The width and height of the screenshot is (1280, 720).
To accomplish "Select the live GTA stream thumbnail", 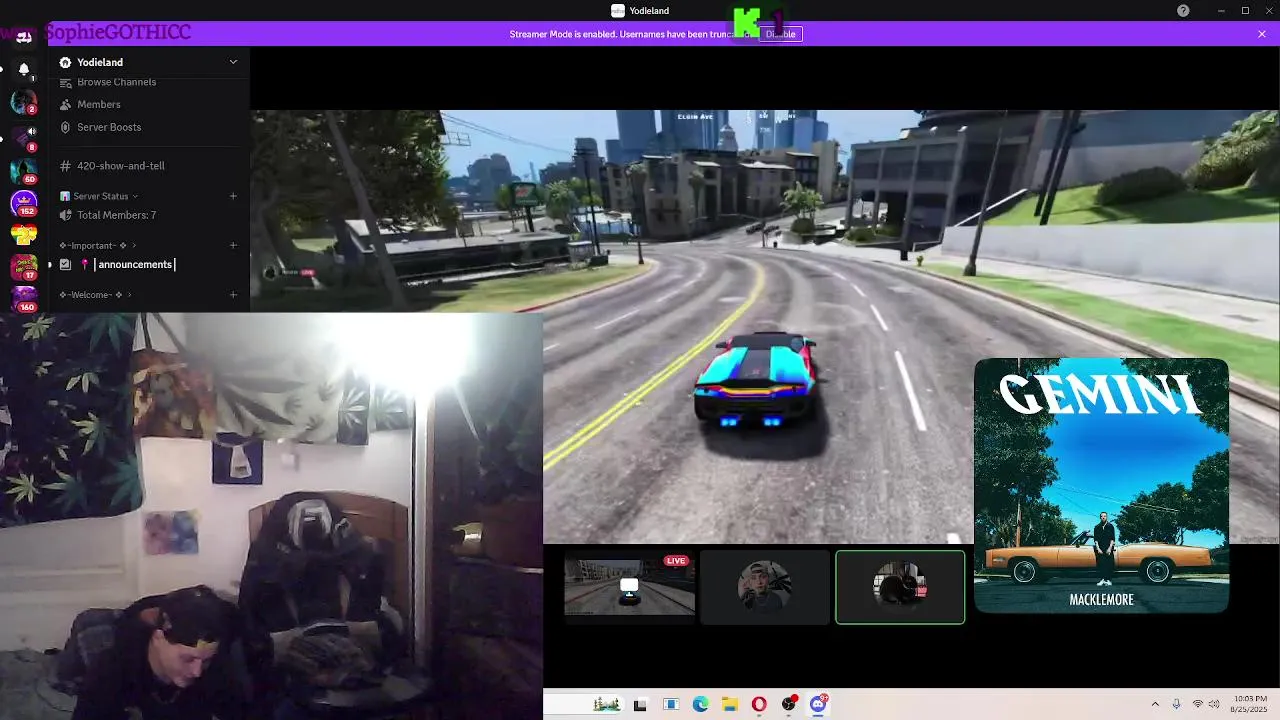I will [629, 587].
